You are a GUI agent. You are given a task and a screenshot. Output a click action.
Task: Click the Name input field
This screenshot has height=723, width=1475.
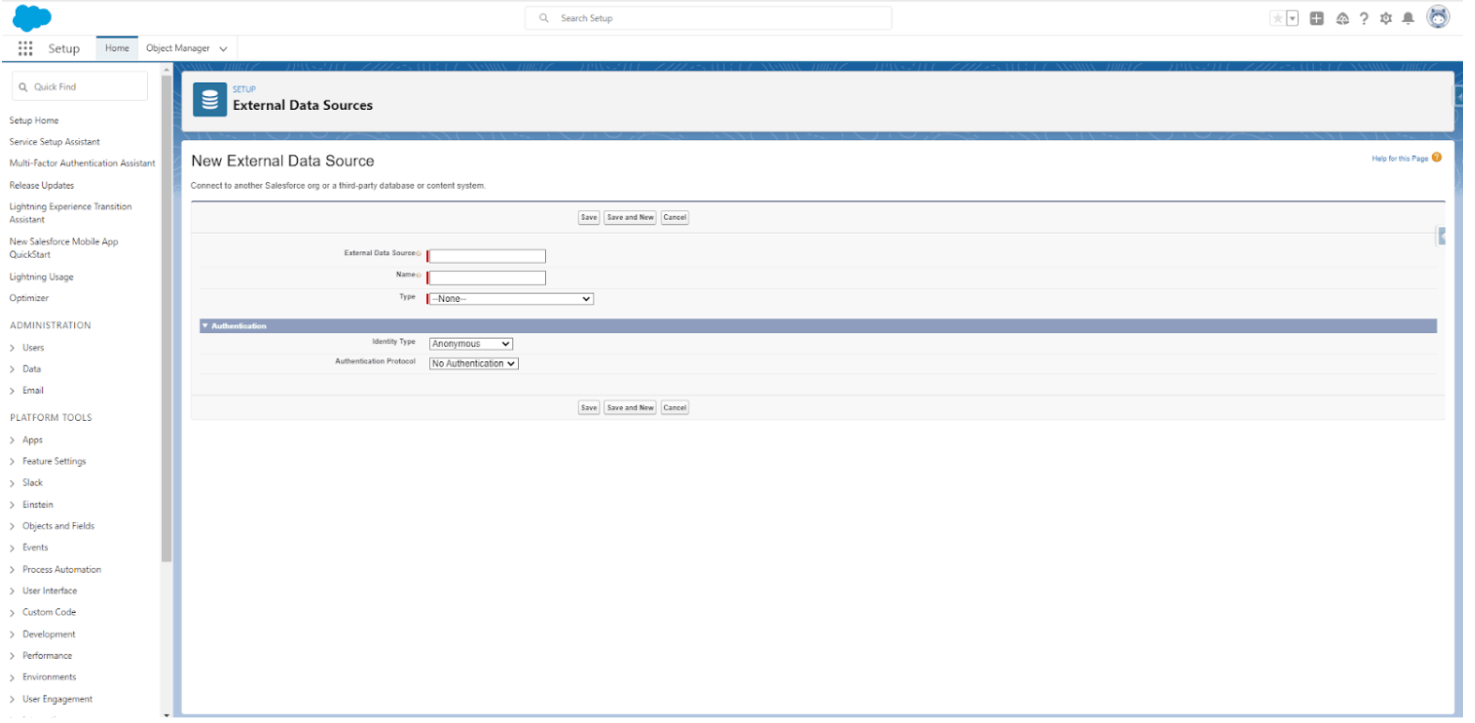[486, 277]
